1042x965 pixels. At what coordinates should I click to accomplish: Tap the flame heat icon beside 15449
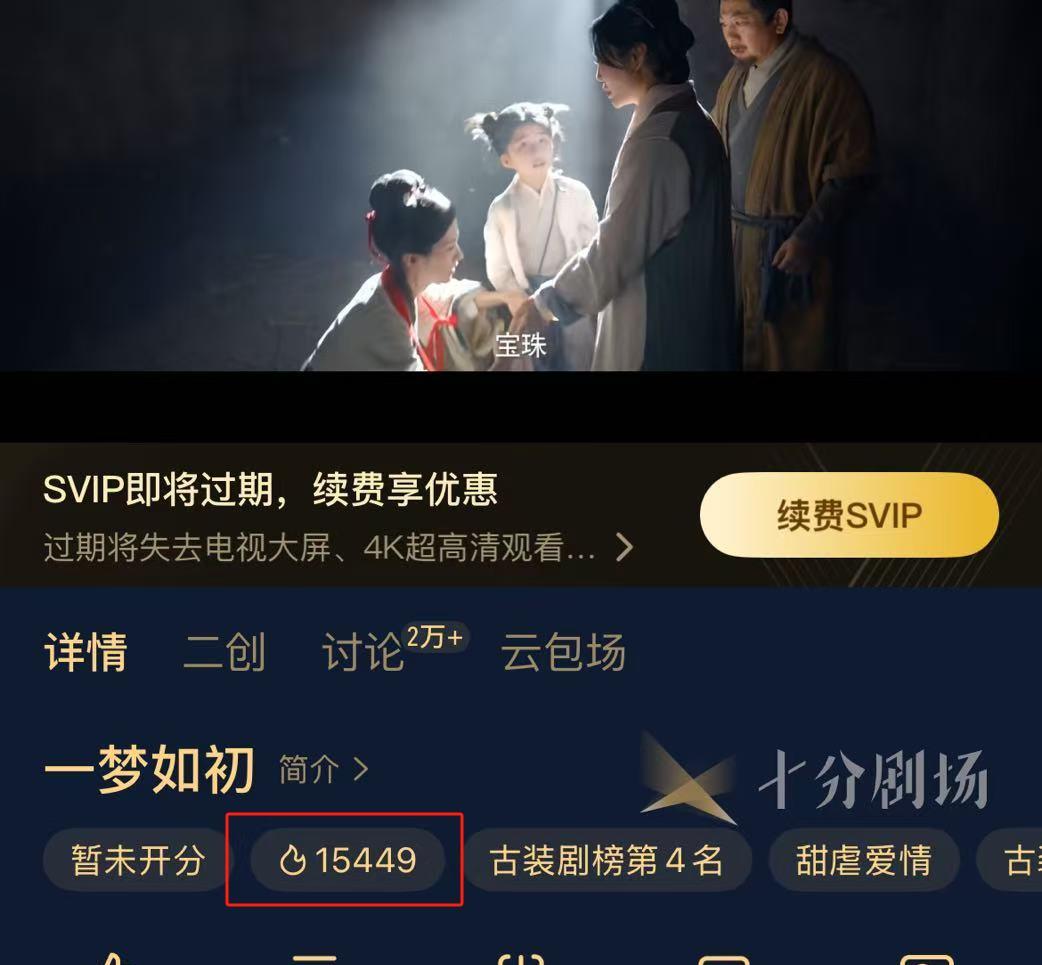coord(292,860)
